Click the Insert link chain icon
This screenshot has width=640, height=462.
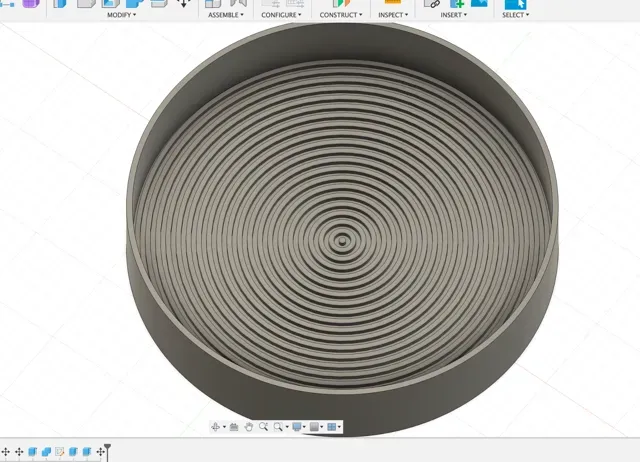point(433,4)
